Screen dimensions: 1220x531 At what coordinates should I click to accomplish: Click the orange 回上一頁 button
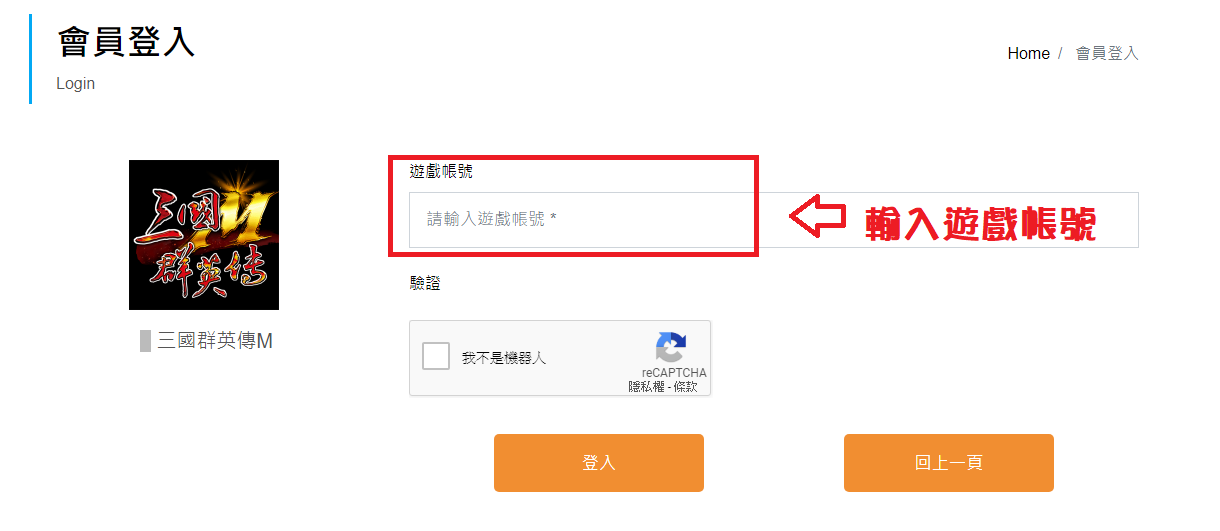coord(949,463)
